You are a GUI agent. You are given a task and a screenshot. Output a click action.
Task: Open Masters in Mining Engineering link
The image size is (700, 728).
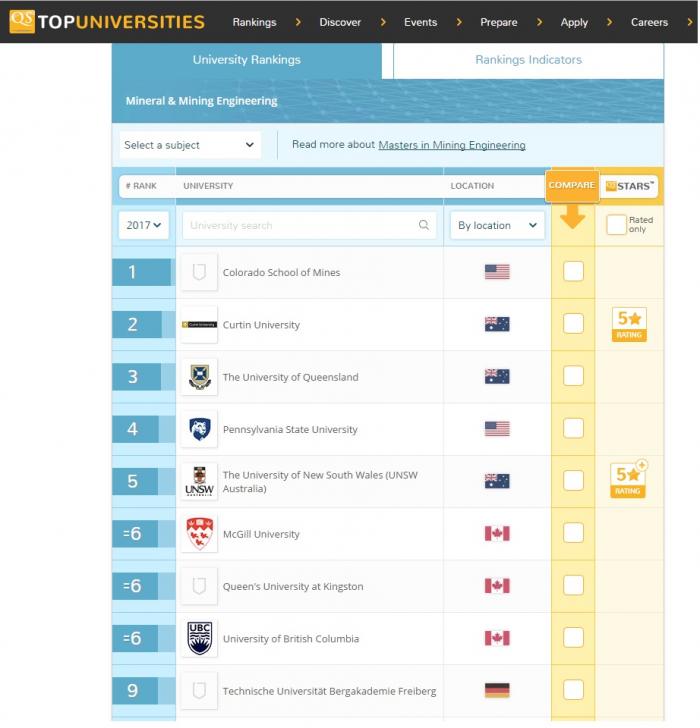[x=452, y=145]
